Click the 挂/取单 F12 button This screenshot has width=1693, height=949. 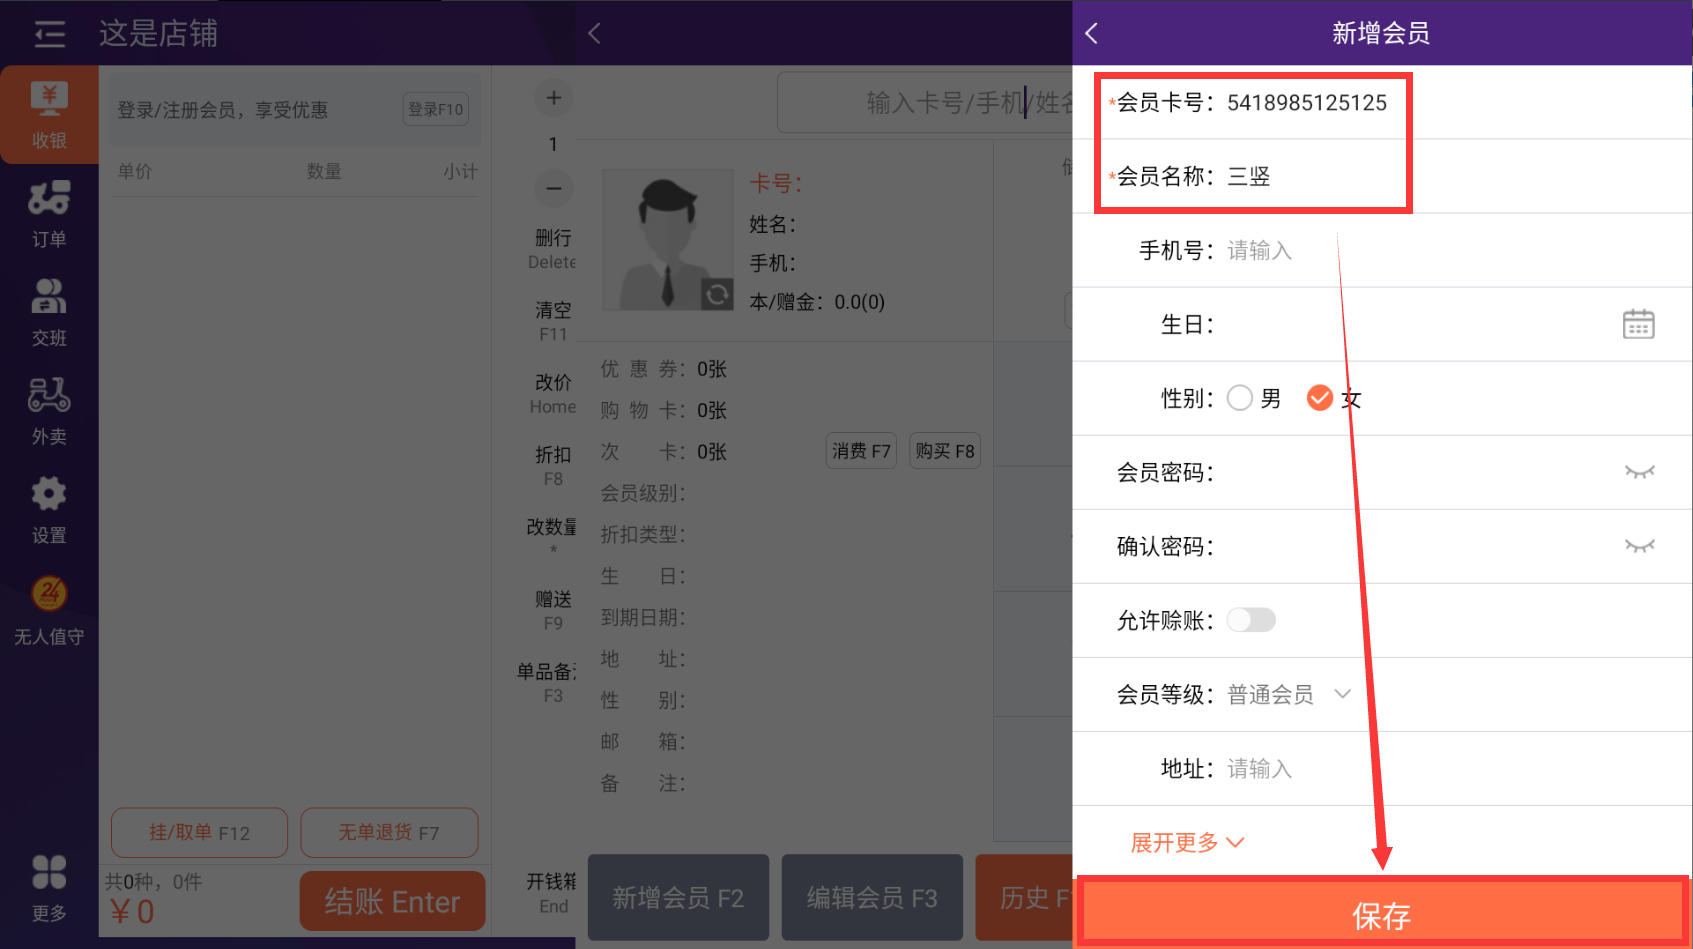coord(199,832)
